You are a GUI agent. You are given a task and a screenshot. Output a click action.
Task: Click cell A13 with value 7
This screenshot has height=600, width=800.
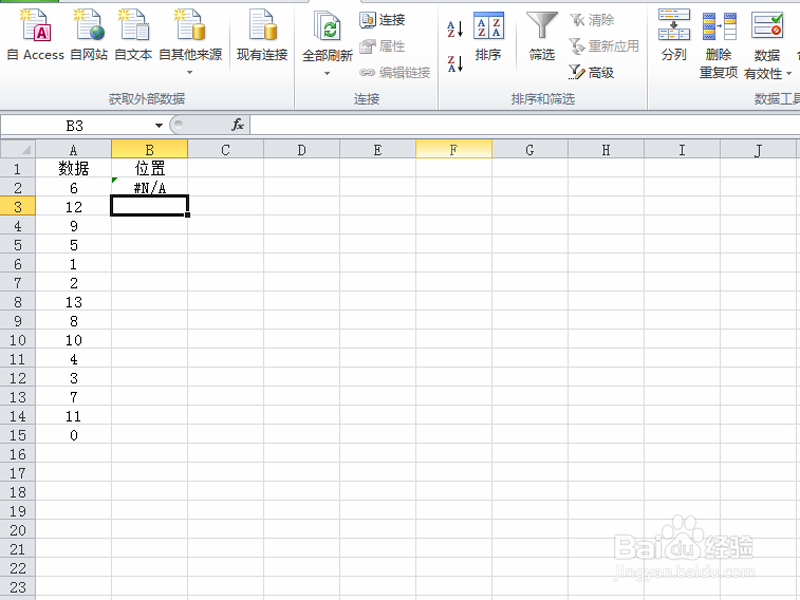click(x=73, y=397)
